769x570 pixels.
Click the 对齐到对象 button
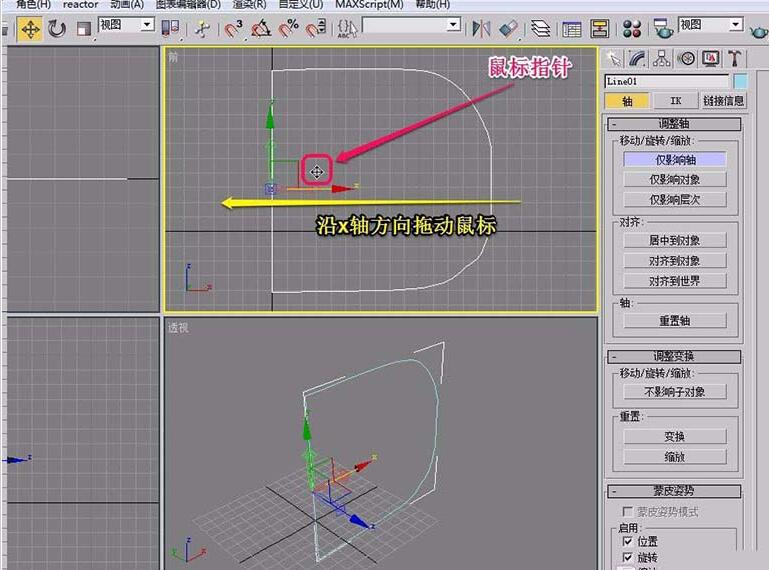point(675,261)
